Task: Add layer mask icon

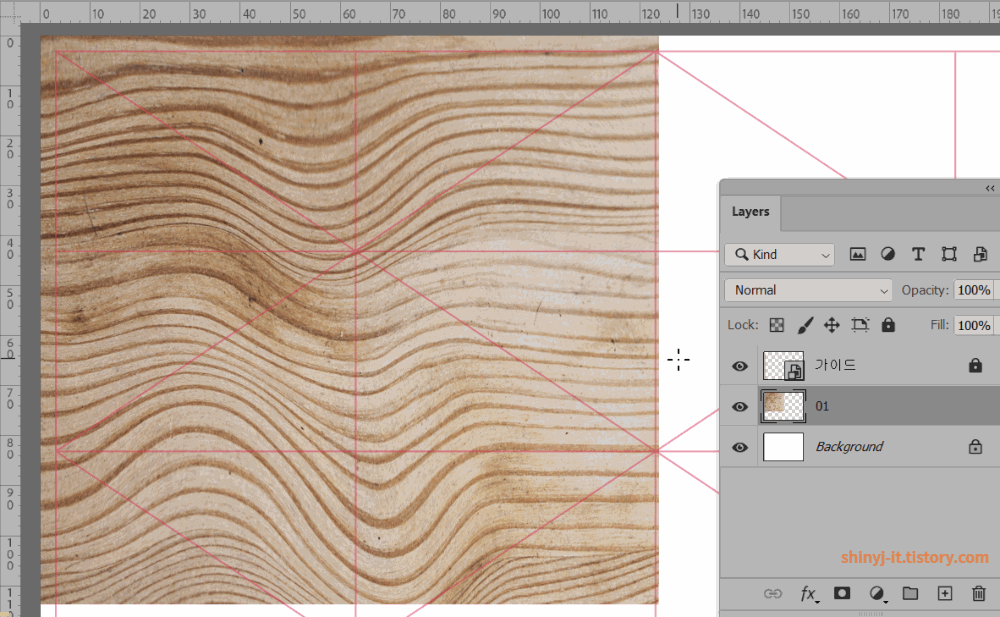Action: 842,593
